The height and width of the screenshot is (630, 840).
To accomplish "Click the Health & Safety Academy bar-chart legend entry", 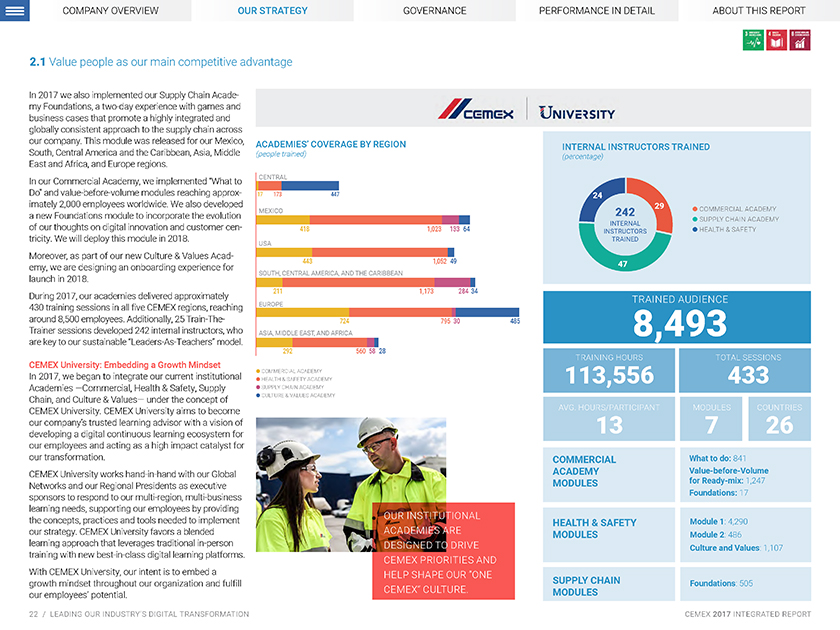I will point(294,379).
